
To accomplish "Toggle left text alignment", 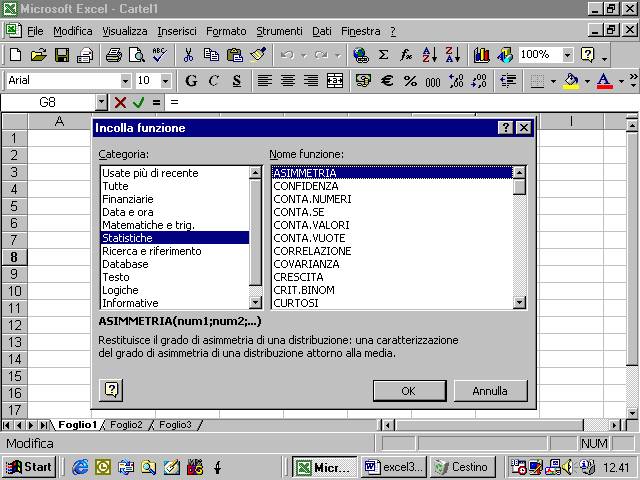I will click(264, 80).
